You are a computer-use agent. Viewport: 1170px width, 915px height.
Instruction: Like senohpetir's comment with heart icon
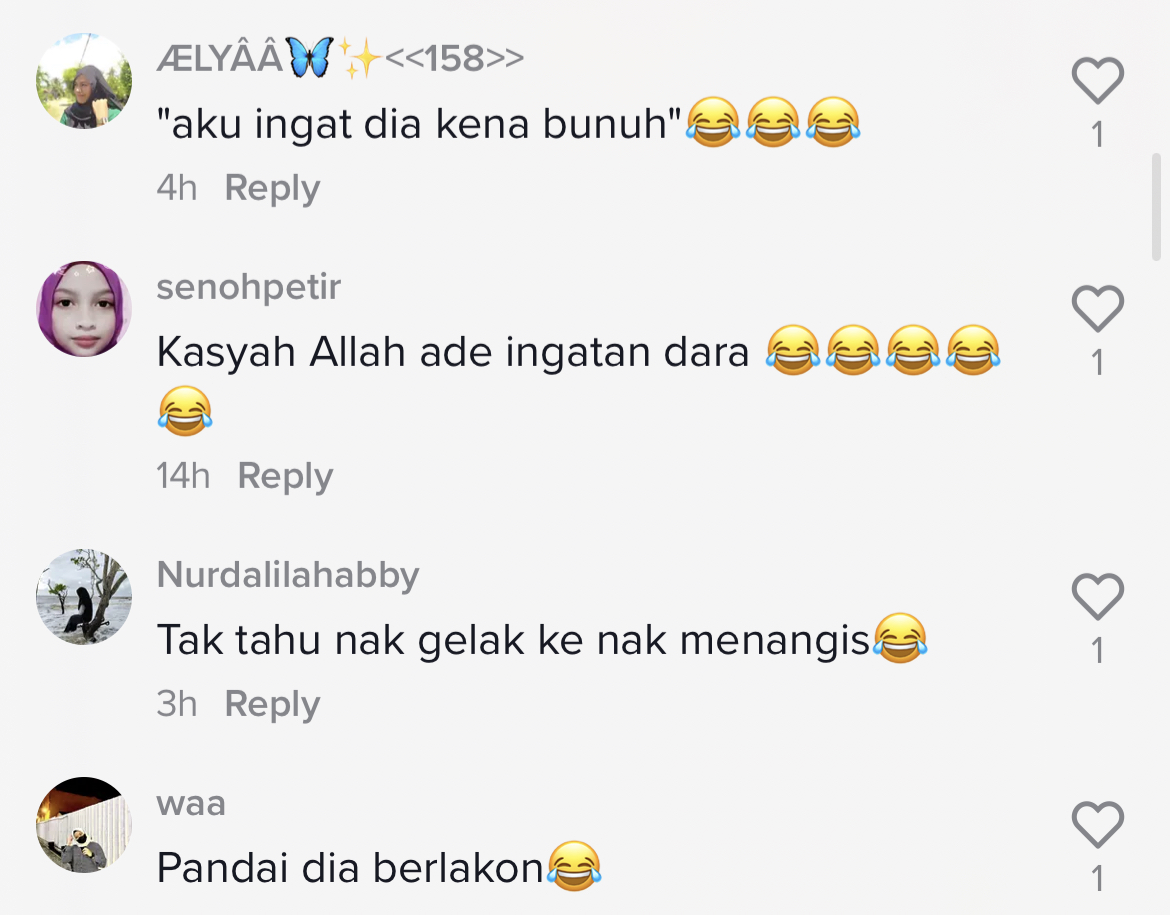(x=1098, y=308)
